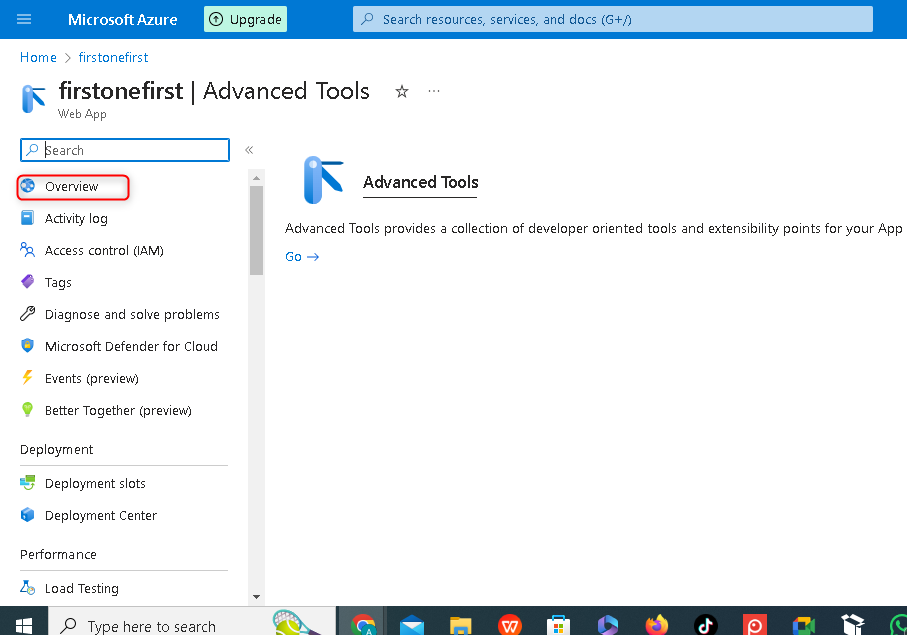Click the Windows taskbar search box
The width and height of the screenshot is (907, 635).
(191, 623)
